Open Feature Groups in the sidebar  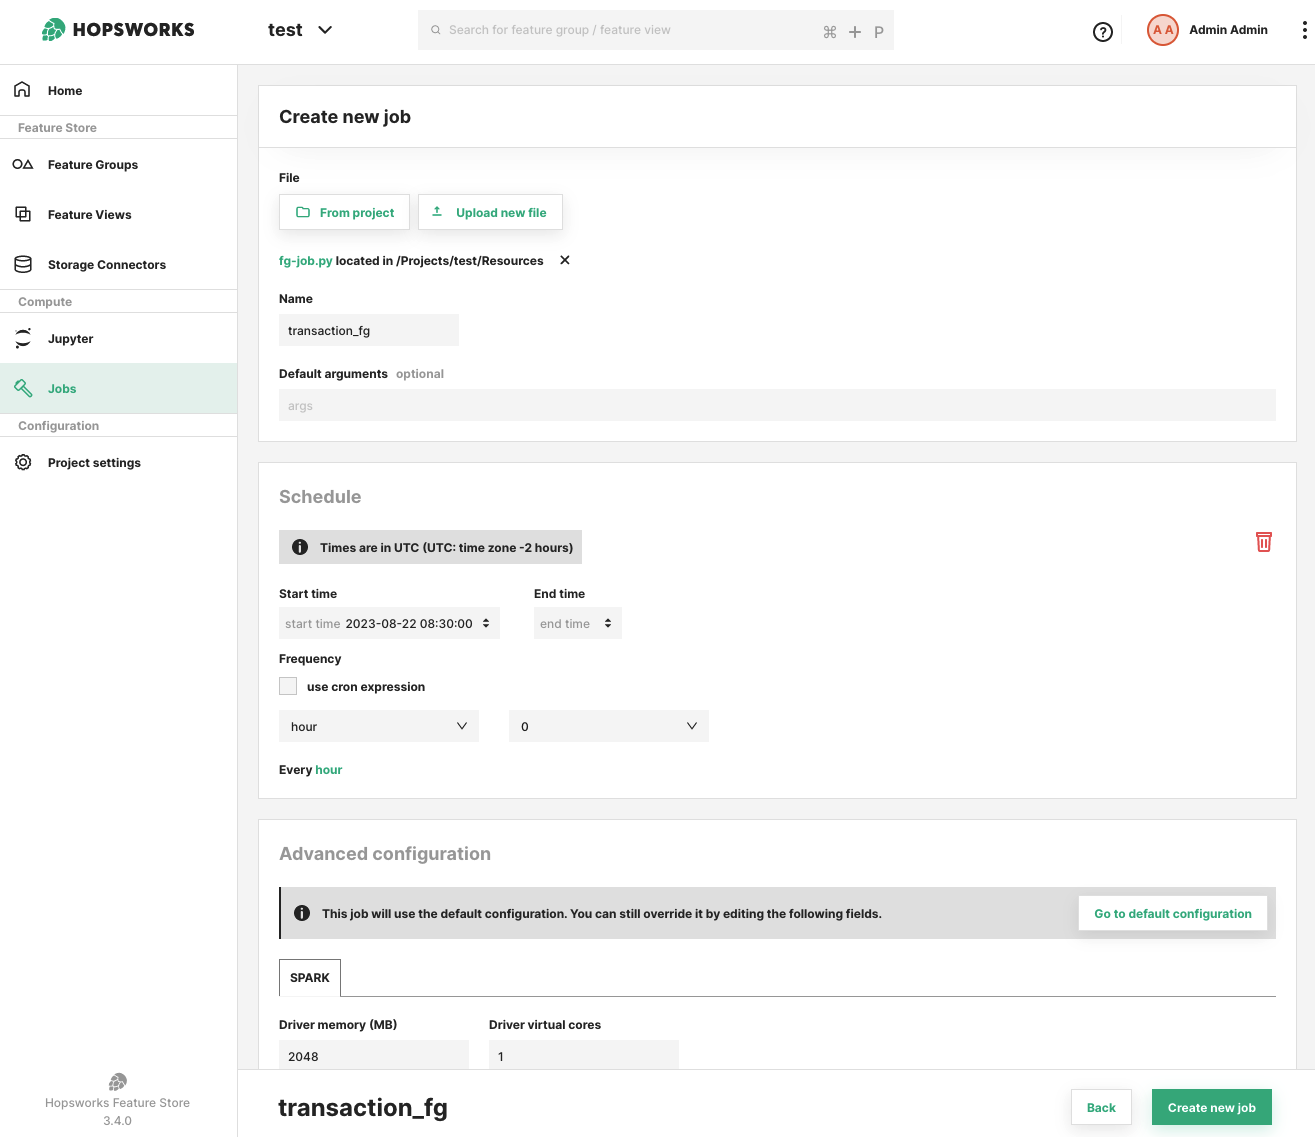pos(93,165)
